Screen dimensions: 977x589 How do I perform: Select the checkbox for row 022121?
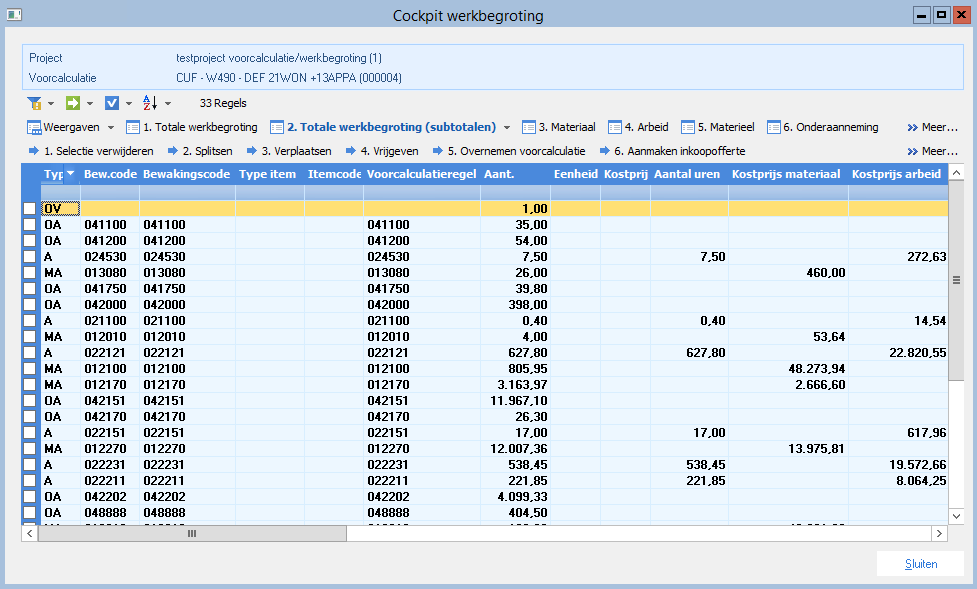click(29, 353)
